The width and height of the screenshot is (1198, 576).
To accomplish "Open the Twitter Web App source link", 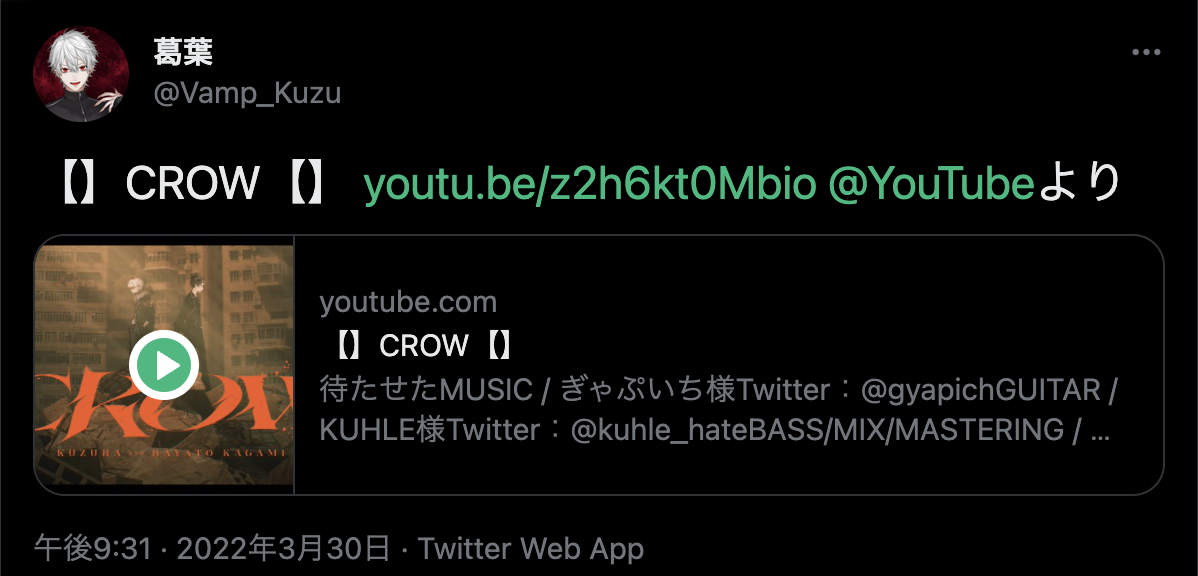I will coord(530,548).
